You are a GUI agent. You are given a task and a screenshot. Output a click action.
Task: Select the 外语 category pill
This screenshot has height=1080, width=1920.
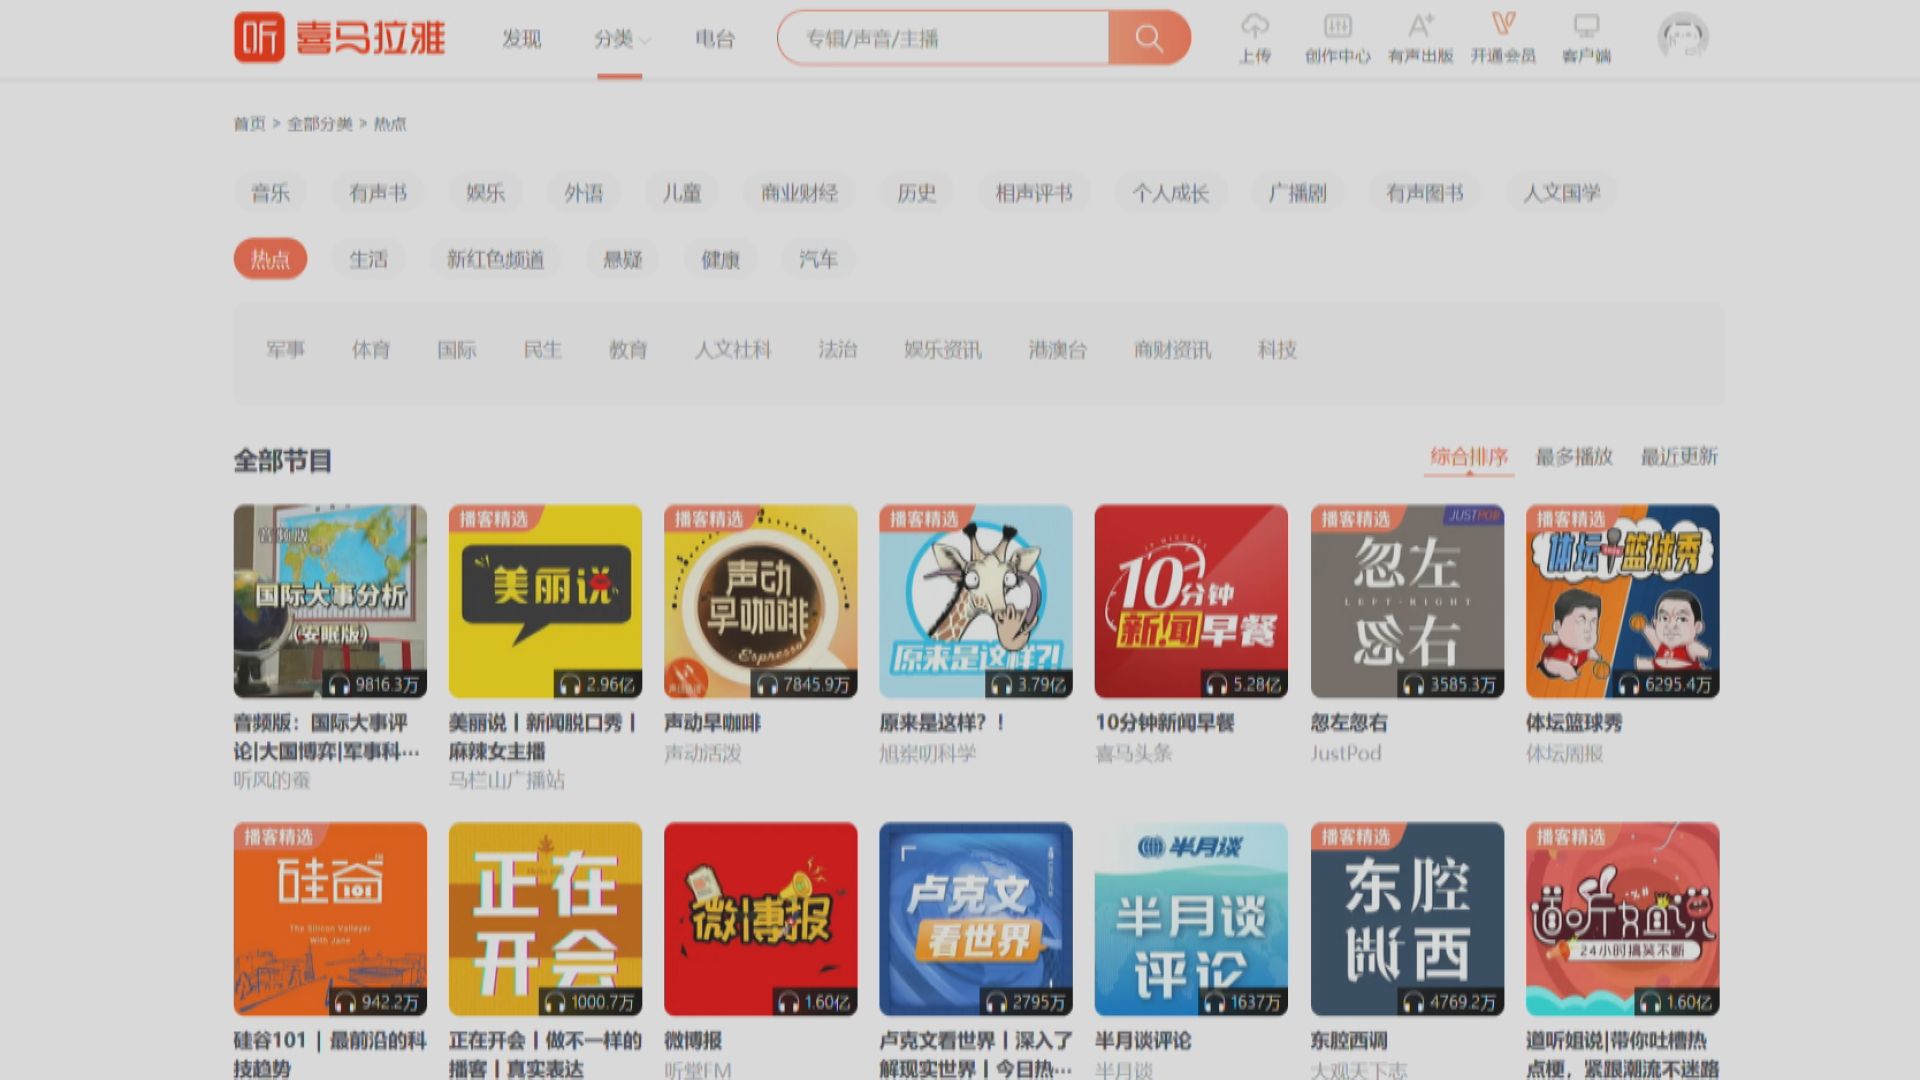point(583,193)
